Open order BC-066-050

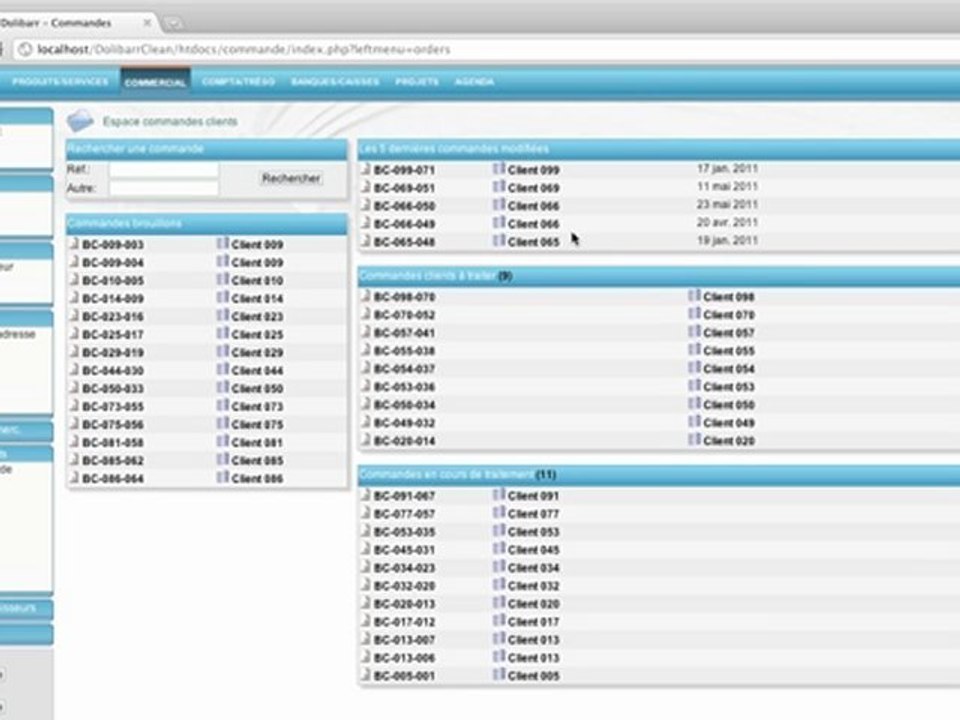click(404, 206)
